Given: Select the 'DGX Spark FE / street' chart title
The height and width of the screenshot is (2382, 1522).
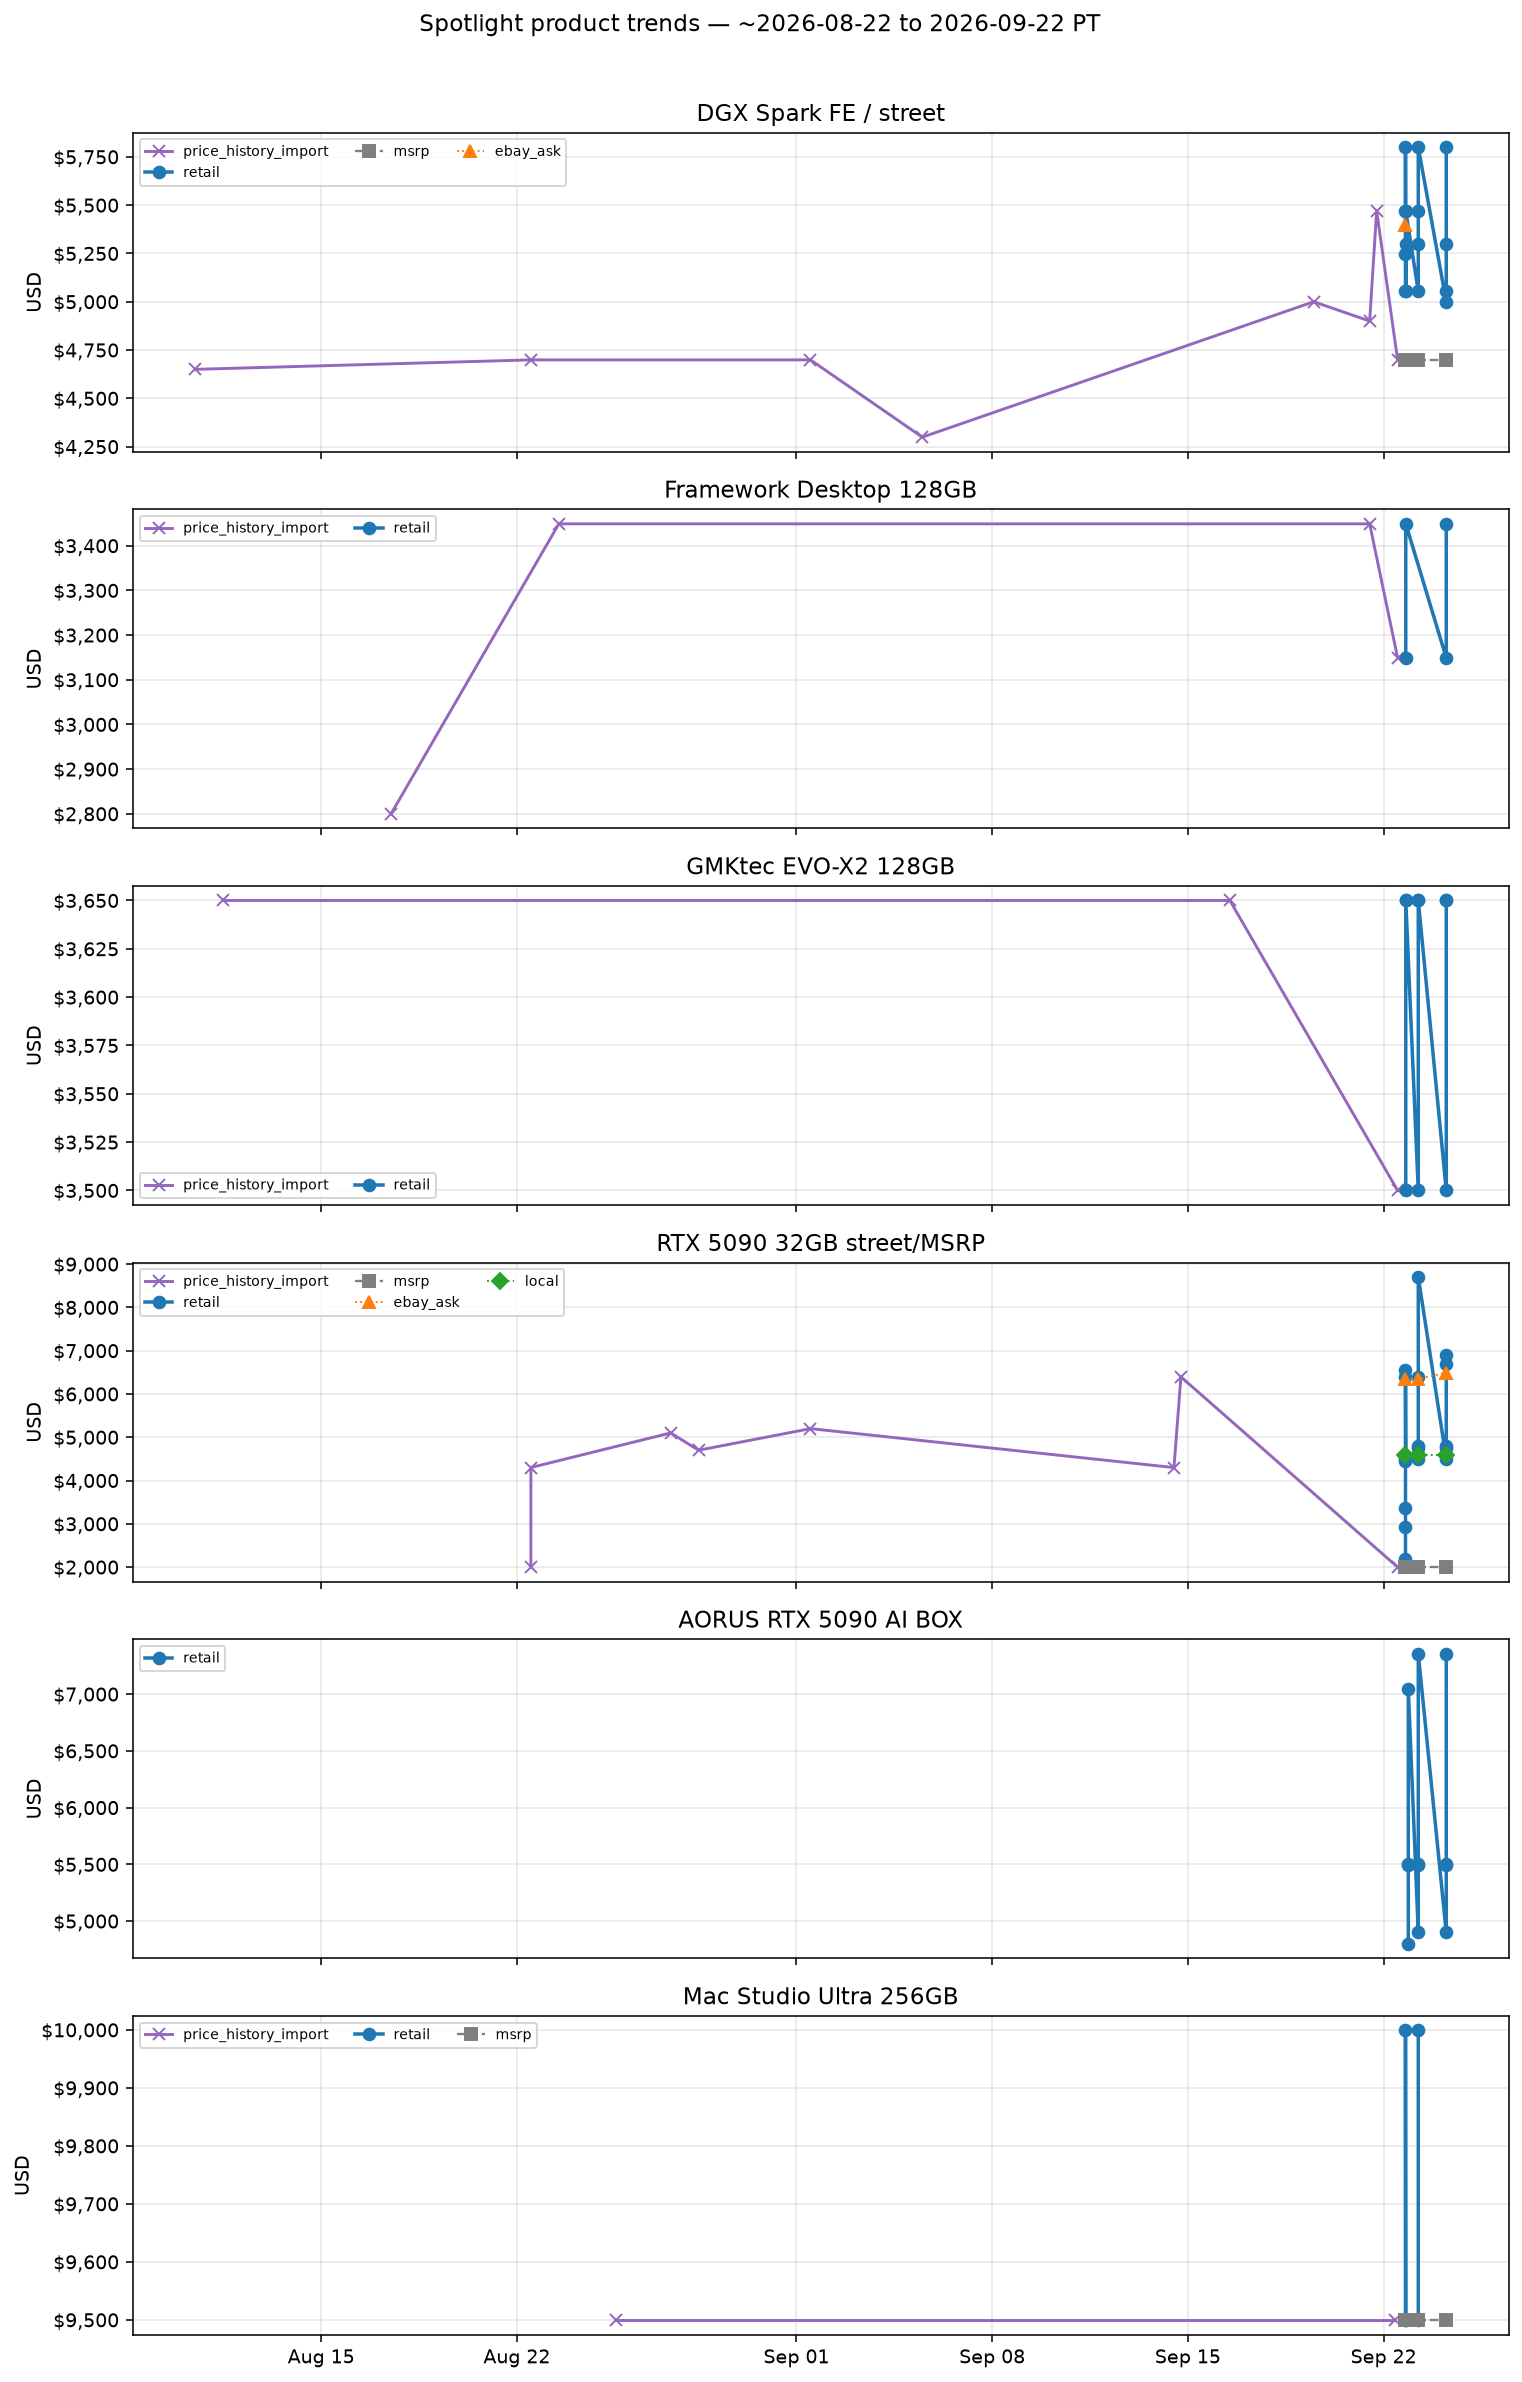Looking at the screenshot, I should (820, 113).
